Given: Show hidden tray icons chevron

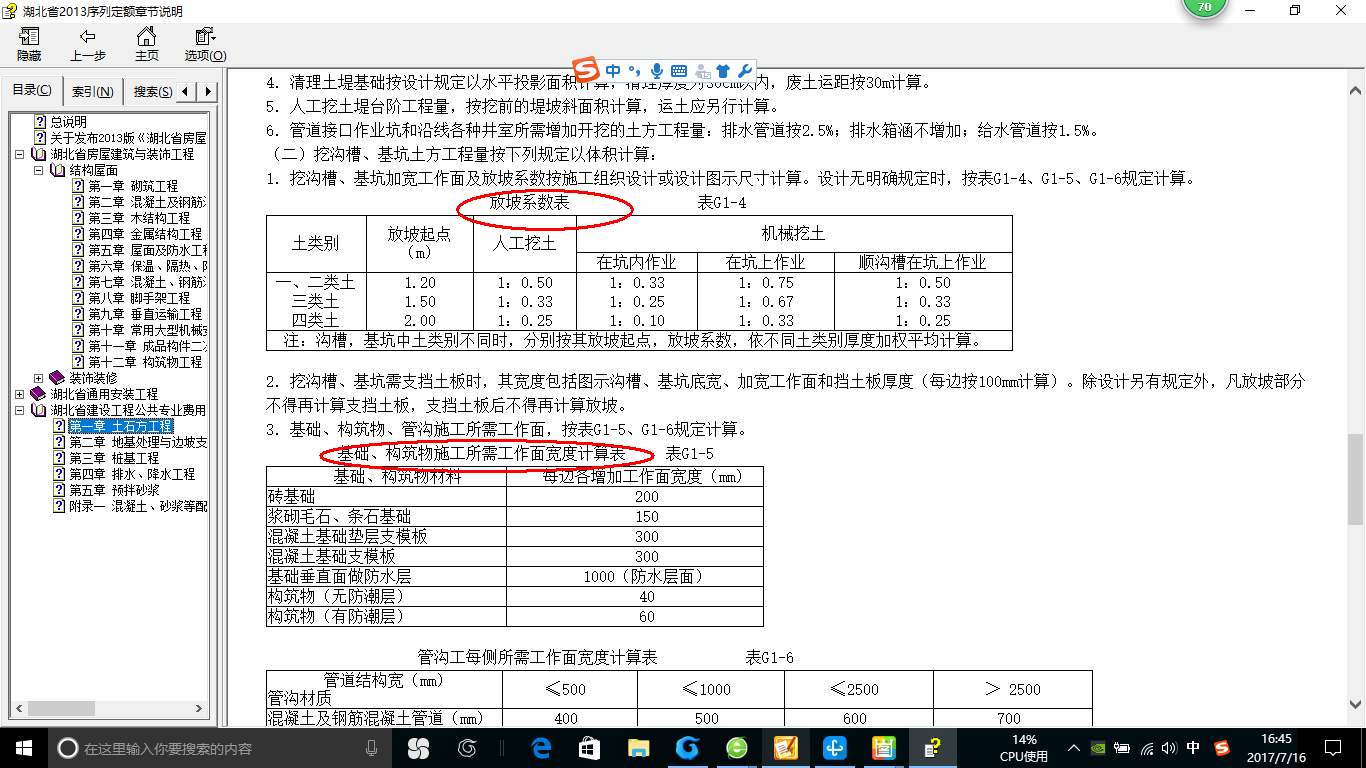Looking at the screenshot, I should pyautogui.click(x=1074, y=747).
